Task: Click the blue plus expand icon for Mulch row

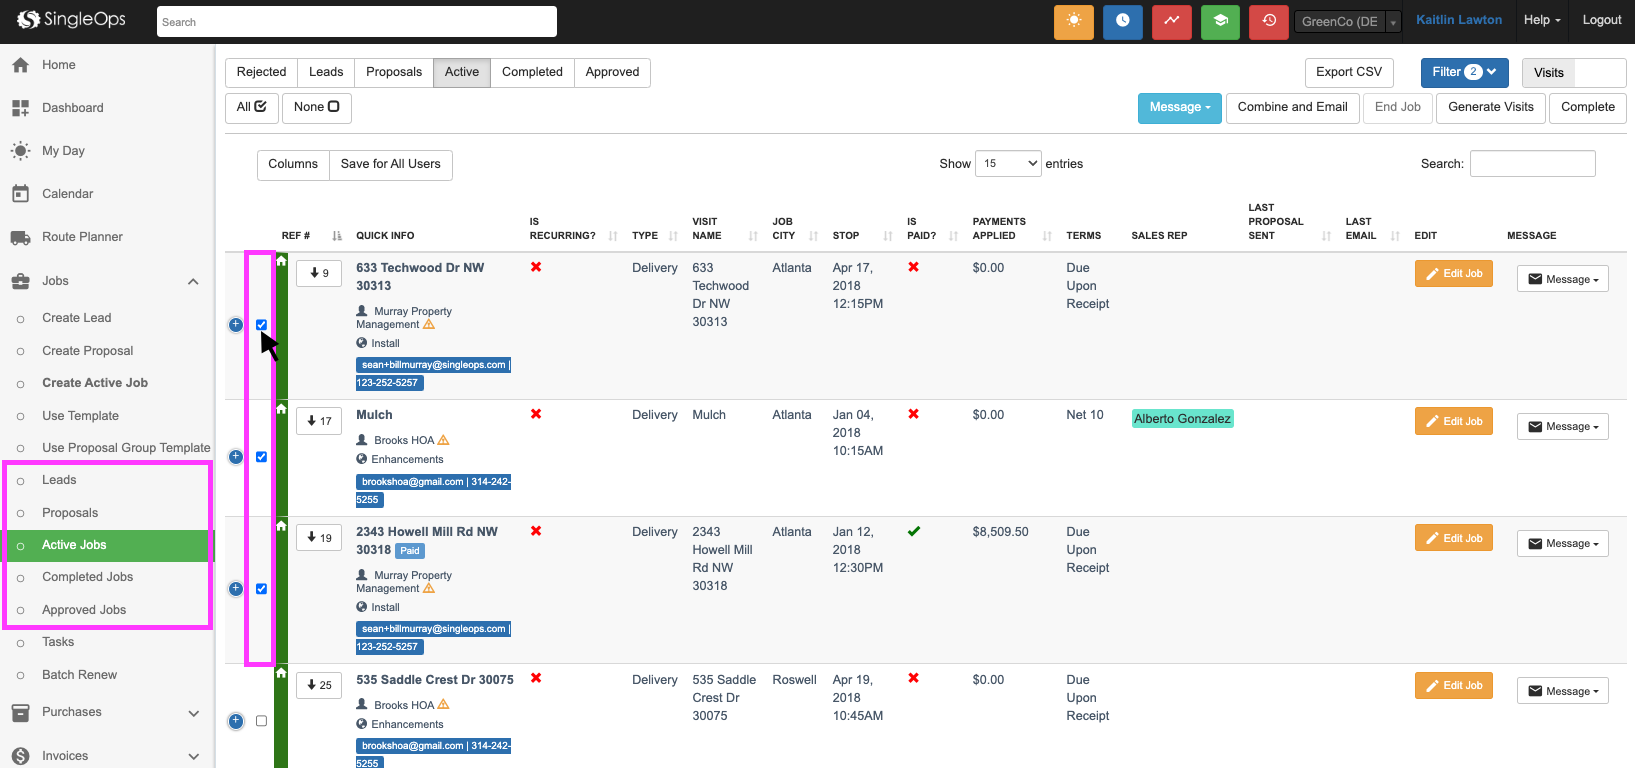Action: click(236, 457)
